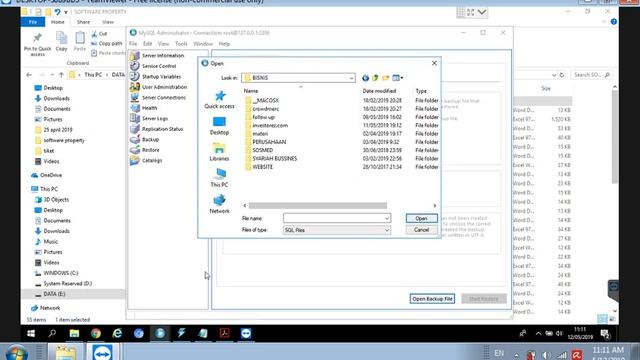Select OneDrive in Explorer navigation pane
The height and width of the screenshot is (360, 640).
point(51,175)
